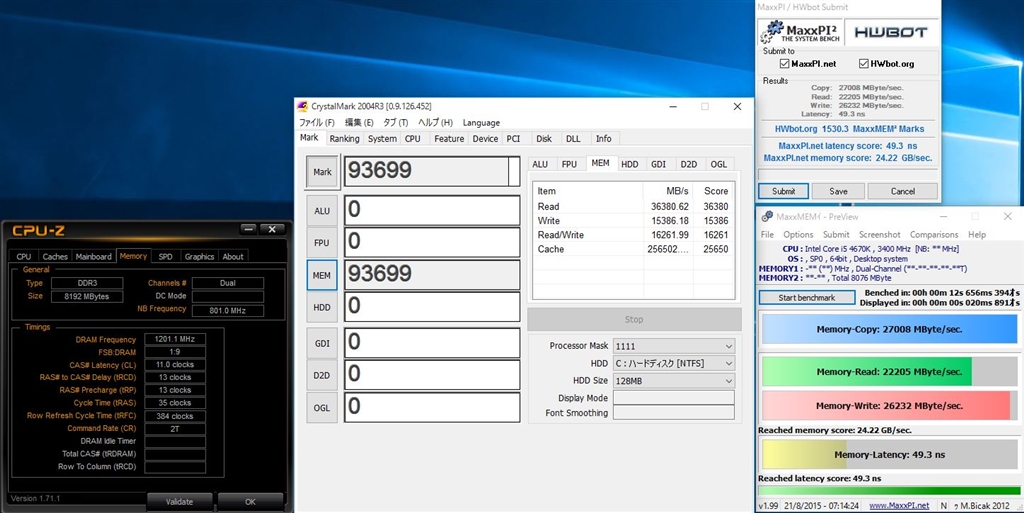Click the CrystalMark title bar app icon
This screenshot has height=513, width=1024.
[303, 107]
